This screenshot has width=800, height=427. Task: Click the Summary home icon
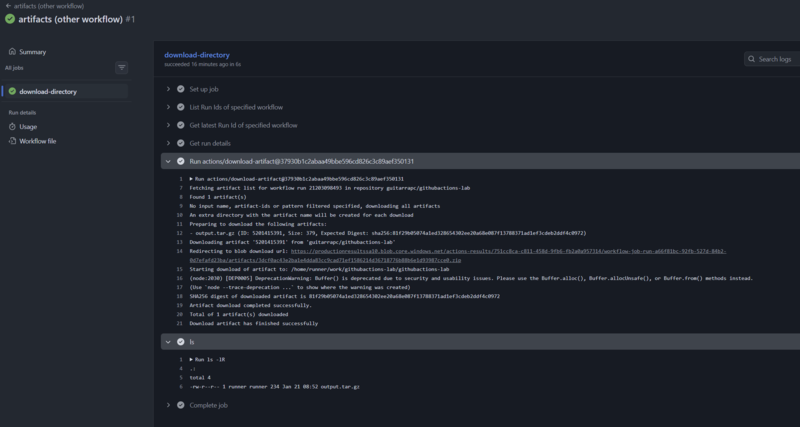tap(12, 52)
